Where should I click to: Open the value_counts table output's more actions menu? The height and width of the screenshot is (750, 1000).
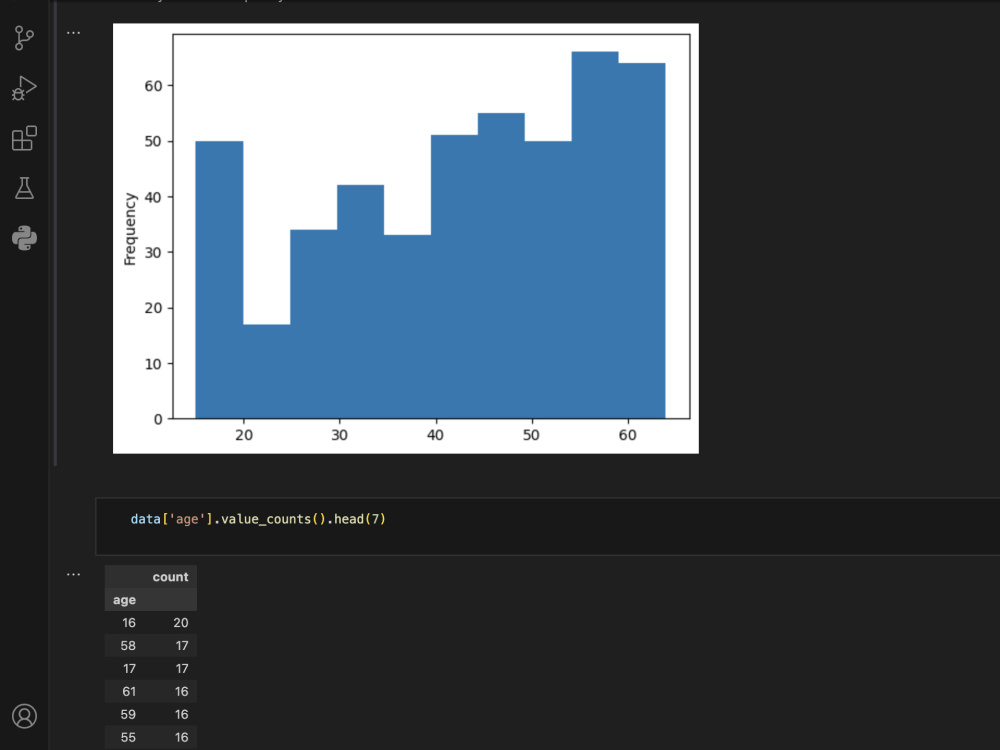pyautogui.click(x=73, y=575)
